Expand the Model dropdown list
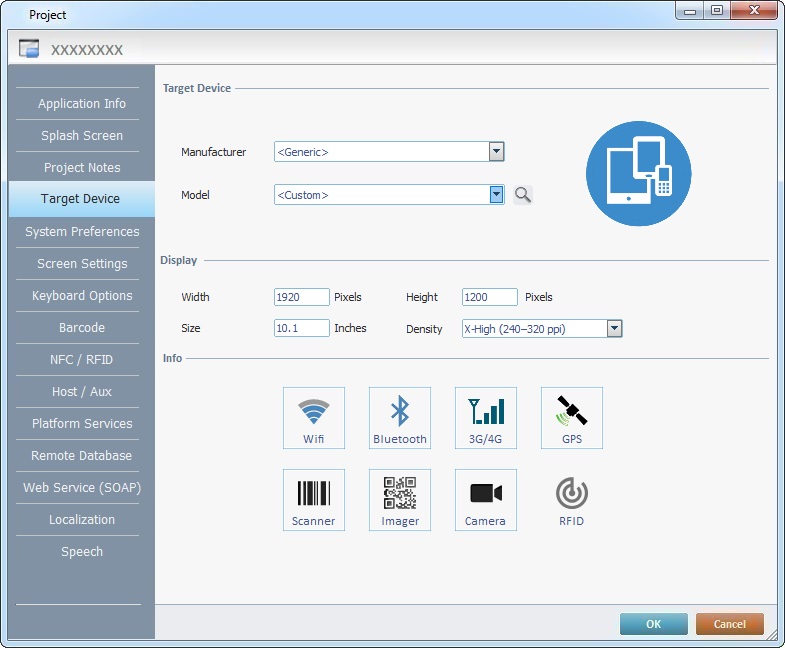The height and width of the screenshot is (648, 785). click(496, 195)
